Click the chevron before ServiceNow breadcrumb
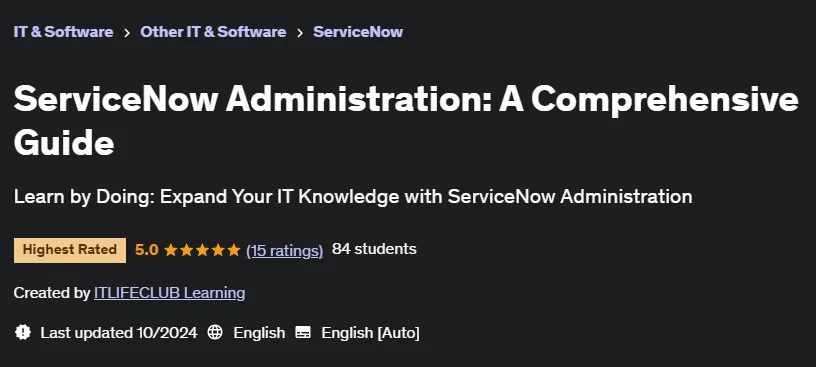 pyautogui.click(x=300, y=32)
